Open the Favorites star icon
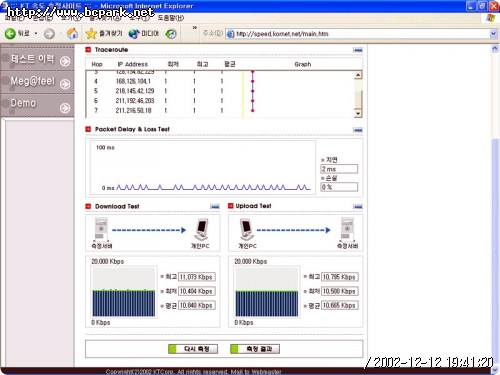The image size is (500, 375). coord(91,33)
